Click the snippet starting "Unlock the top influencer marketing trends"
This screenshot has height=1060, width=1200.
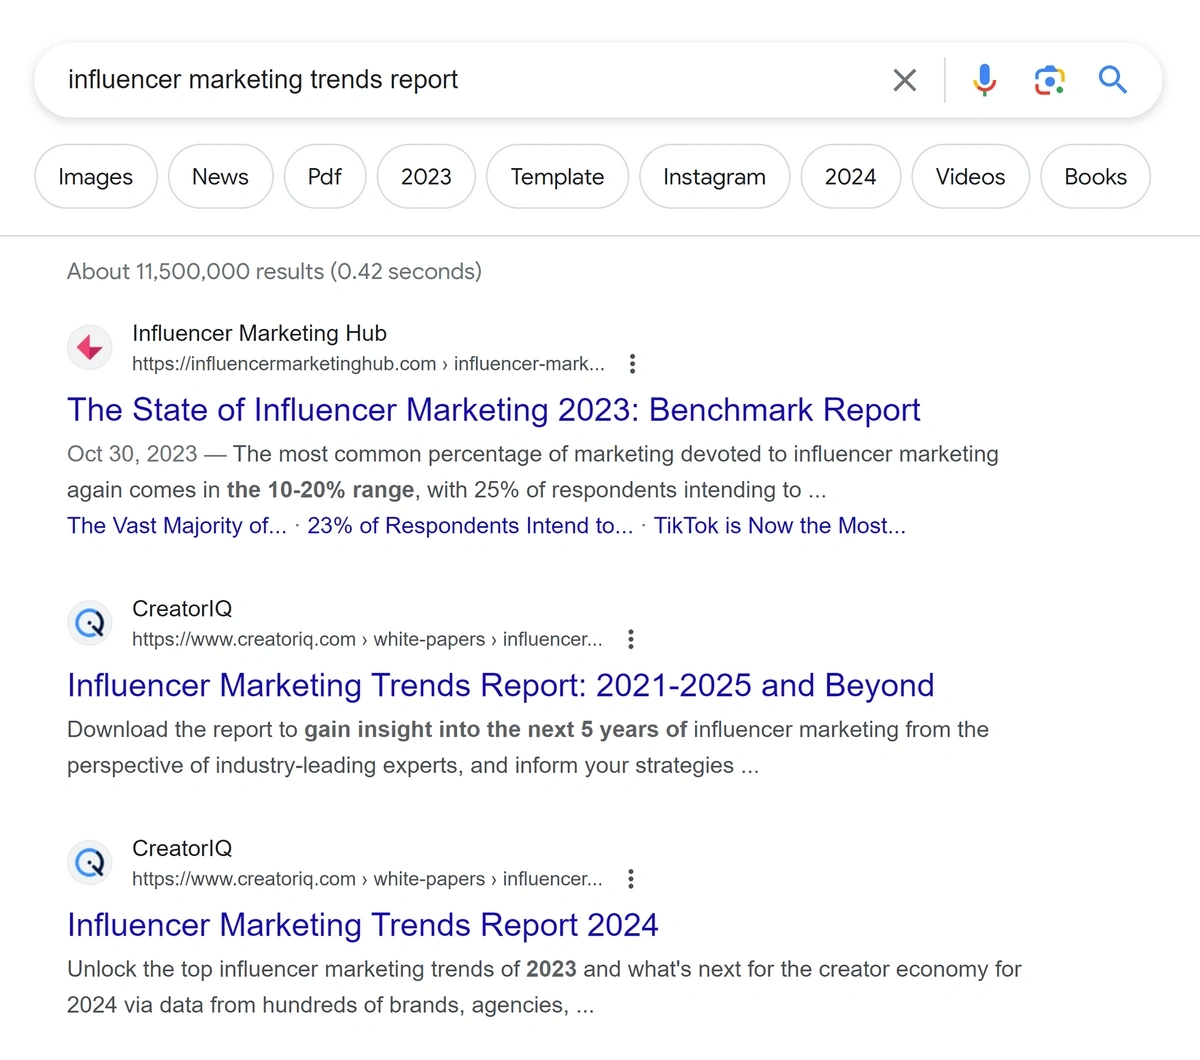click(x=544, y=987)
